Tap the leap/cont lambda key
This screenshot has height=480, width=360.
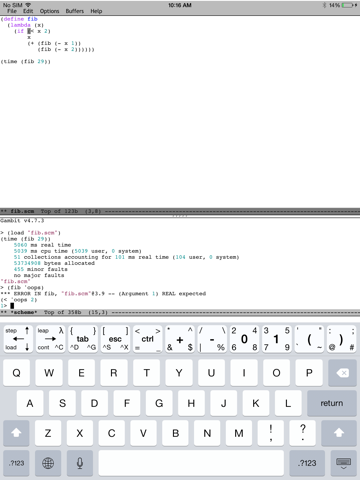[x=50, y=339]
